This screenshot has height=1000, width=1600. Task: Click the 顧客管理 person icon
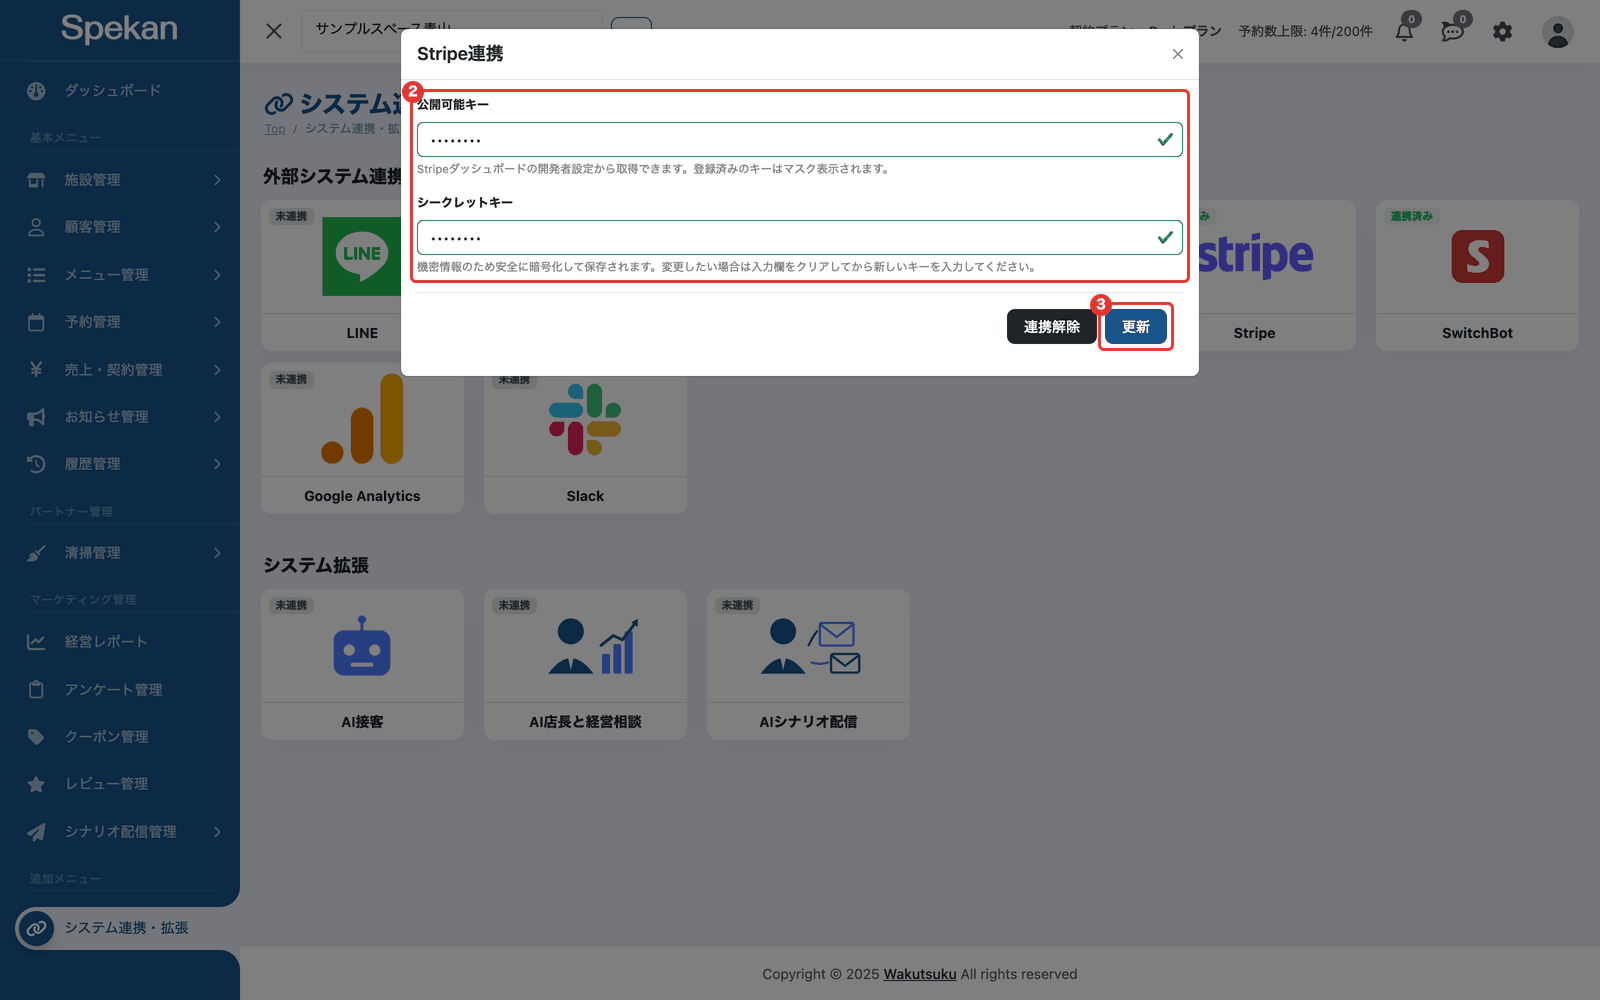coord(36,227)
